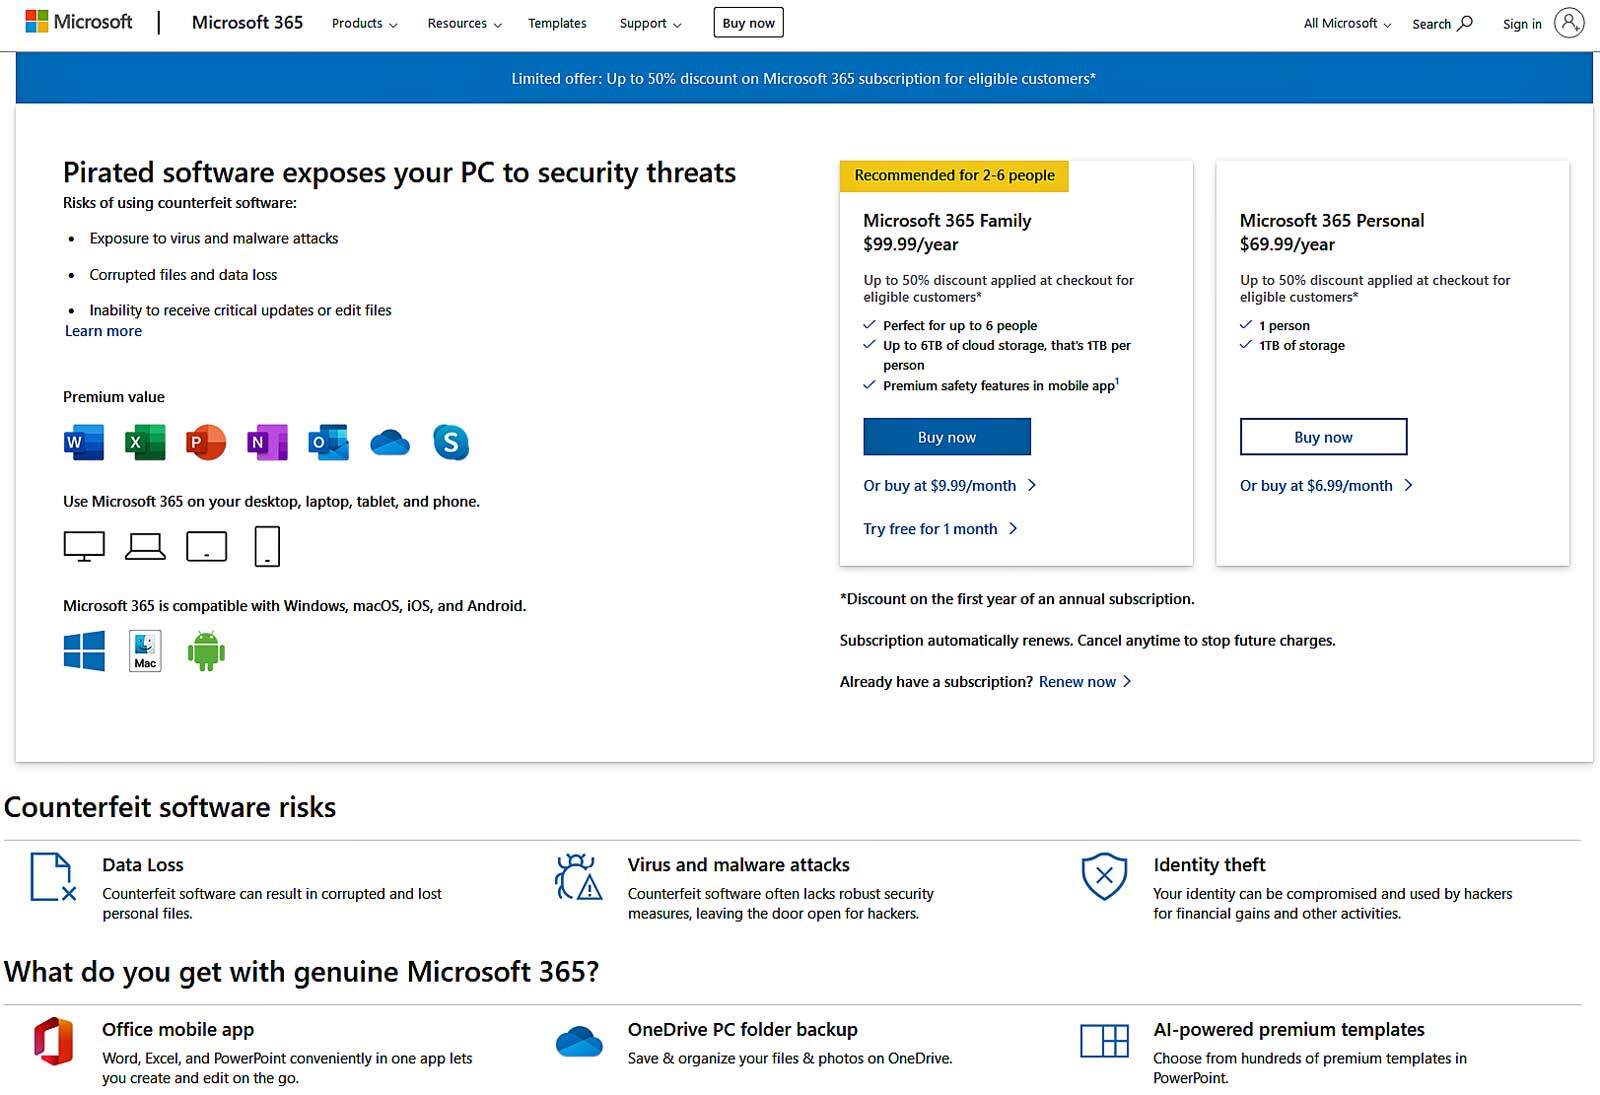Screen dimensions: 1600x1095
Task: Click the Virus and malware bug icon
Action: pos(579,877)
